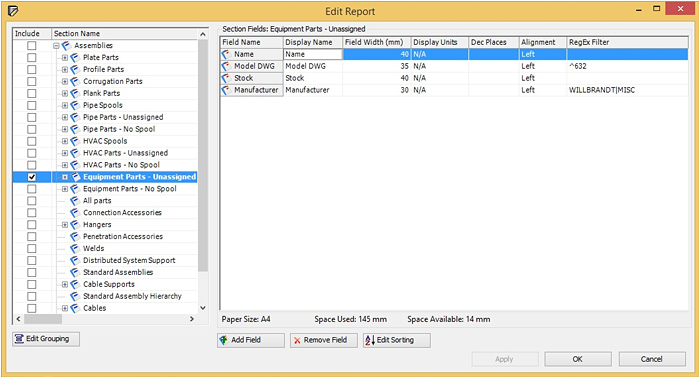Image resolution: width=700 pixels, height=377 pixels.
Task: Click the Cable Supports section icon
Action: (75, 284)
